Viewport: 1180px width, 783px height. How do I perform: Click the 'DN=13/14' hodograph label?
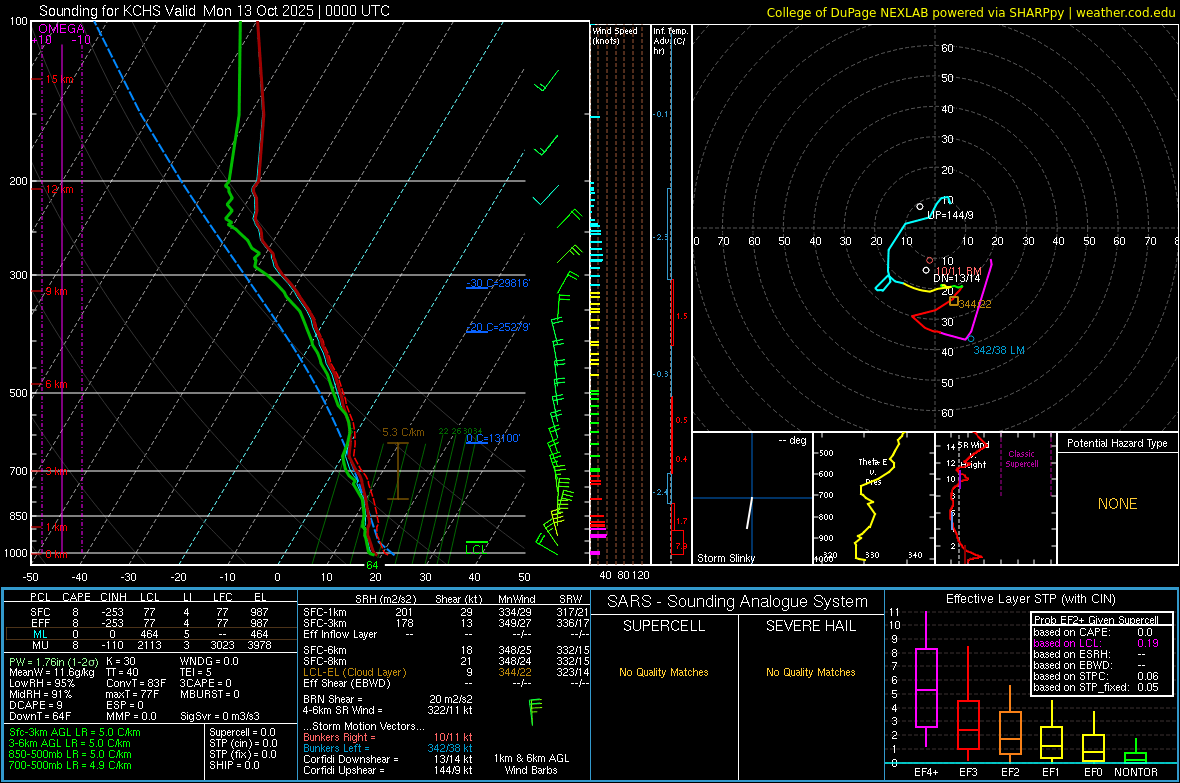(x=956, y=278)
